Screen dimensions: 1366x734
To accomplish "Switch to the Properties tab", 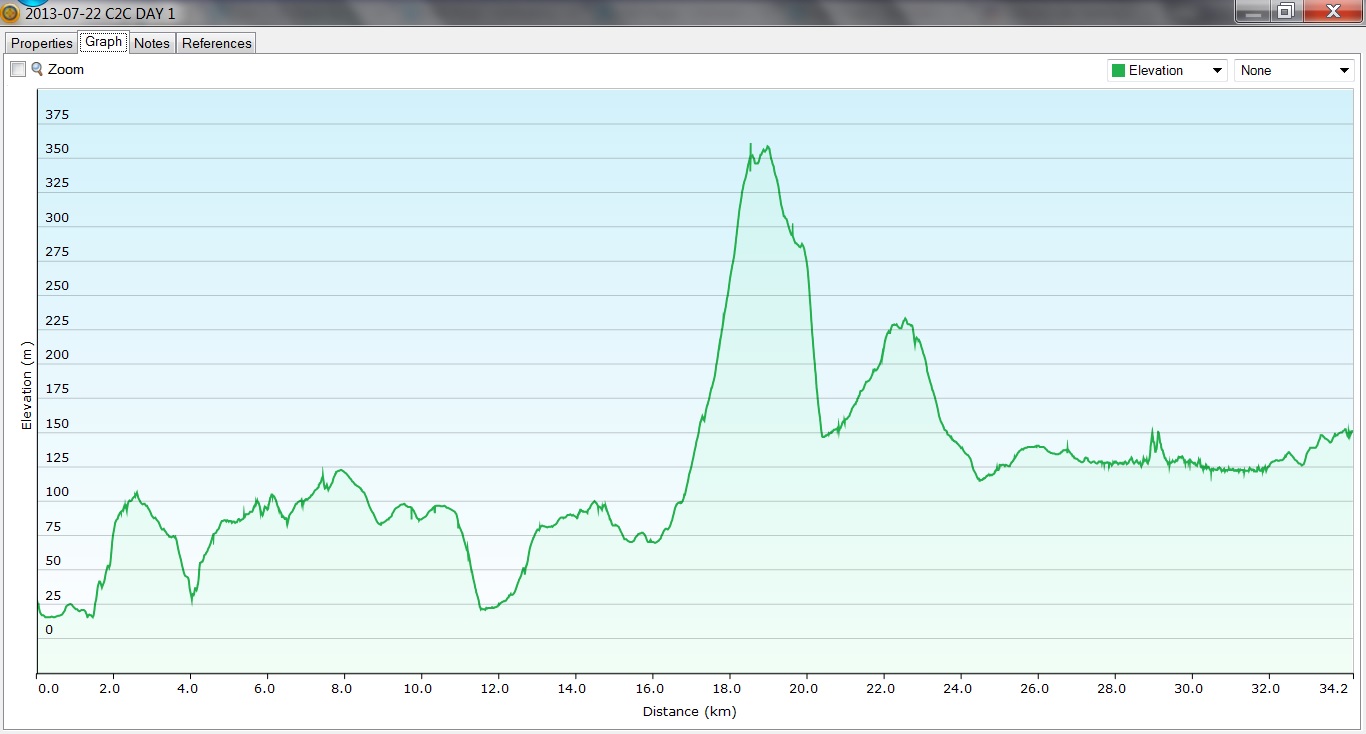I will pyautogui.click(x=41, y=43).
